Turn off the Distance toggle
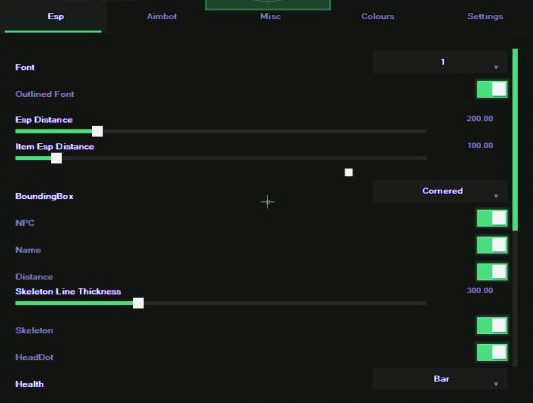 (x=492, y=272)
